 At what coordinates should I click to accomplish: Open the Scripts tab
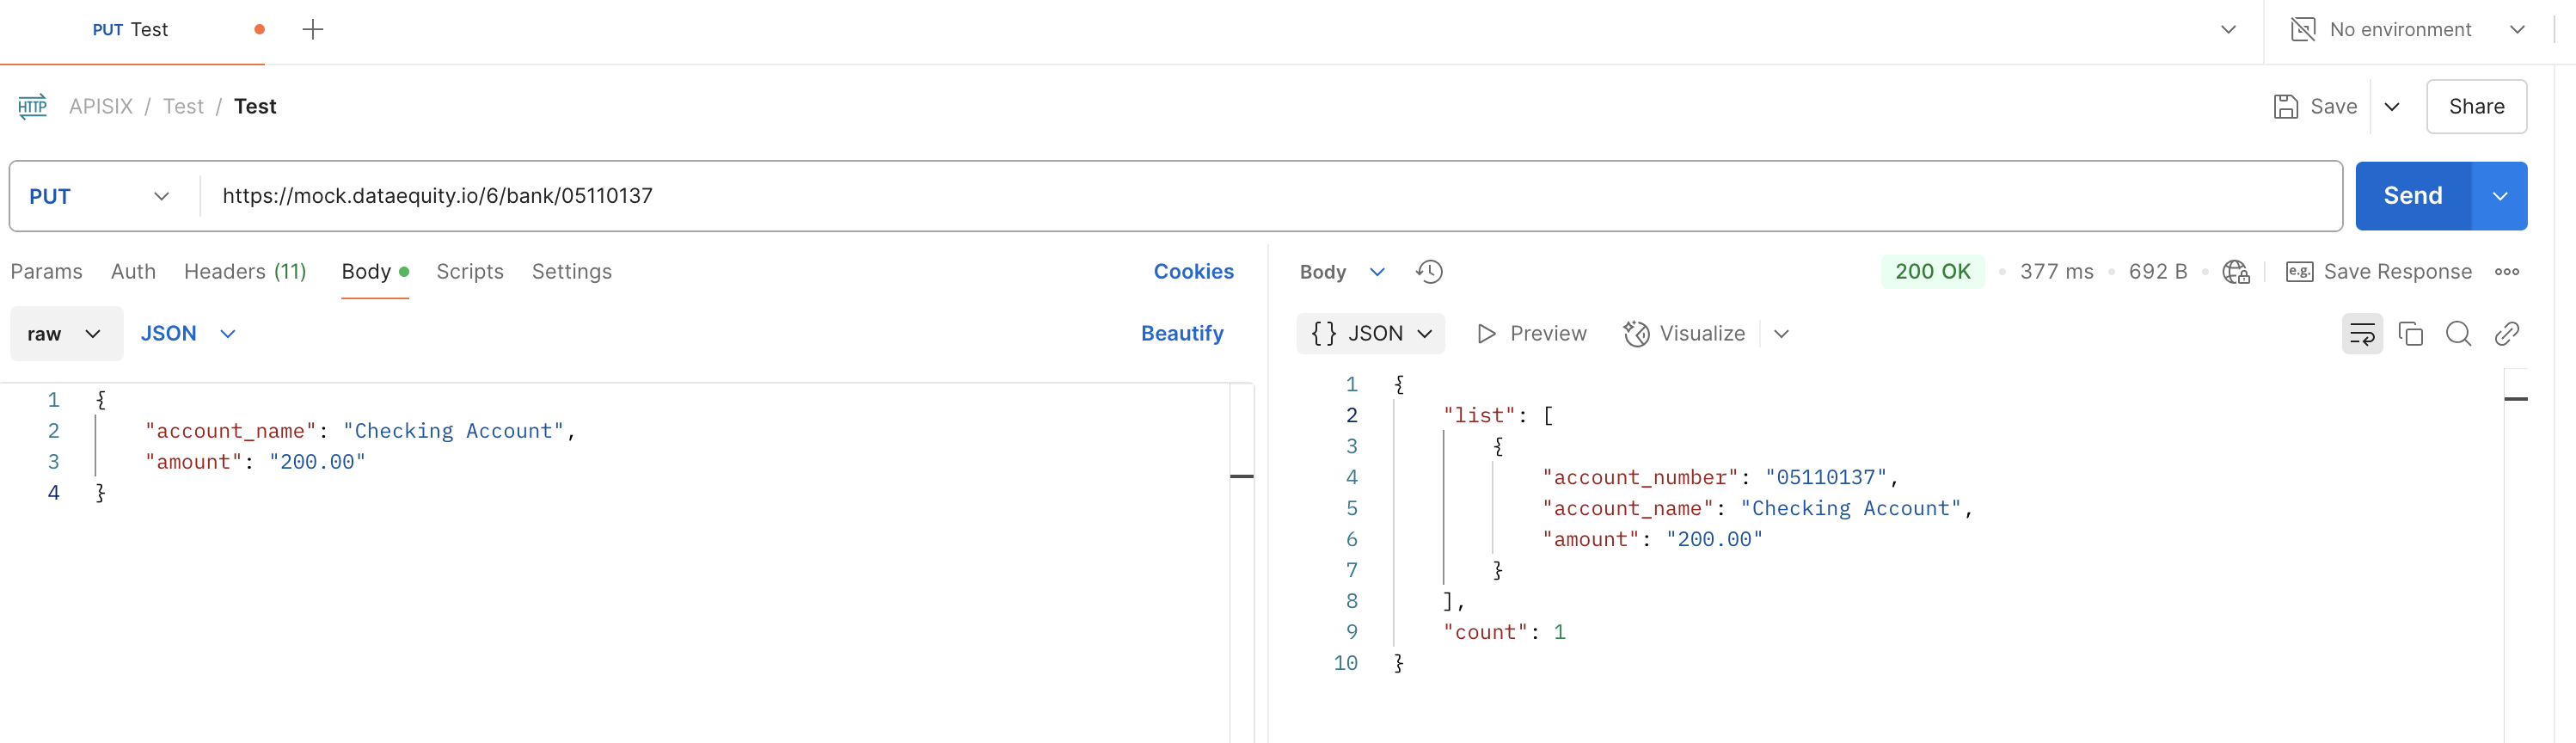[470, 272]
